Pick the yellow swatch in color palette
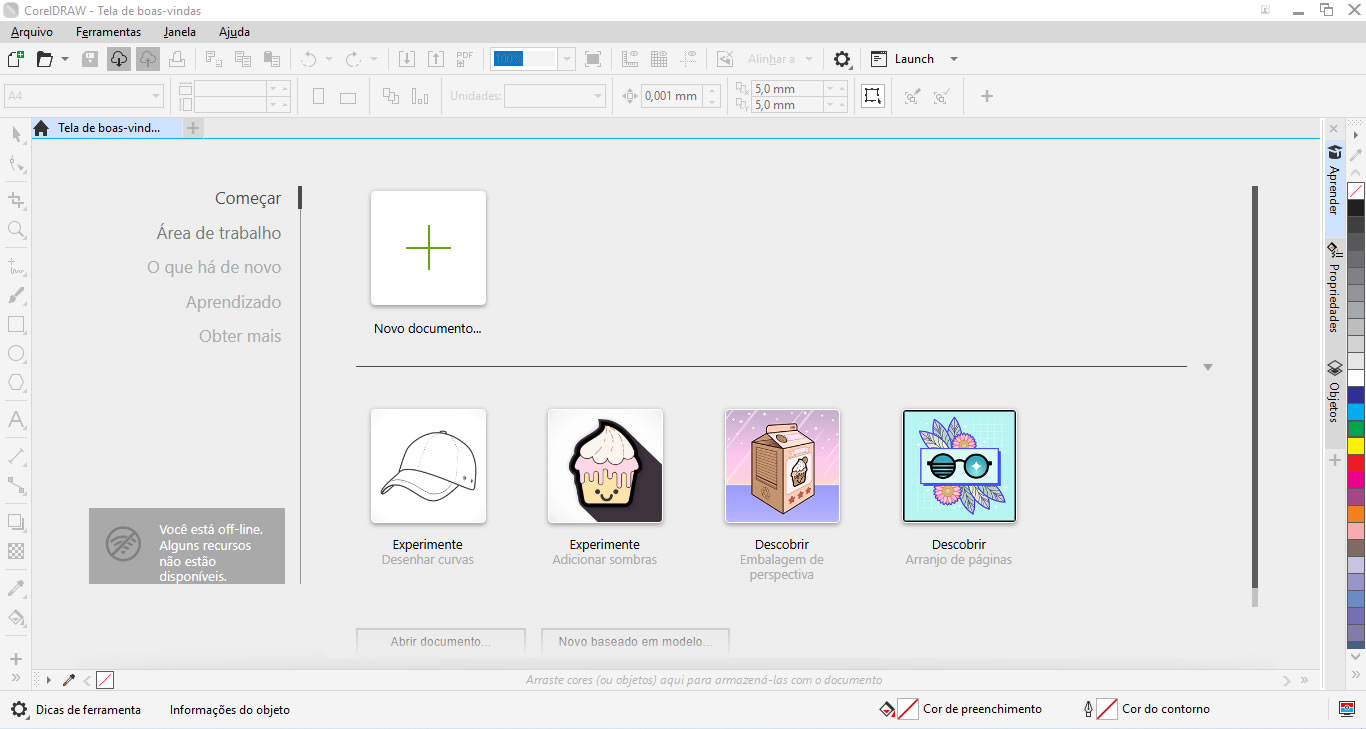 coord(1356,445)
